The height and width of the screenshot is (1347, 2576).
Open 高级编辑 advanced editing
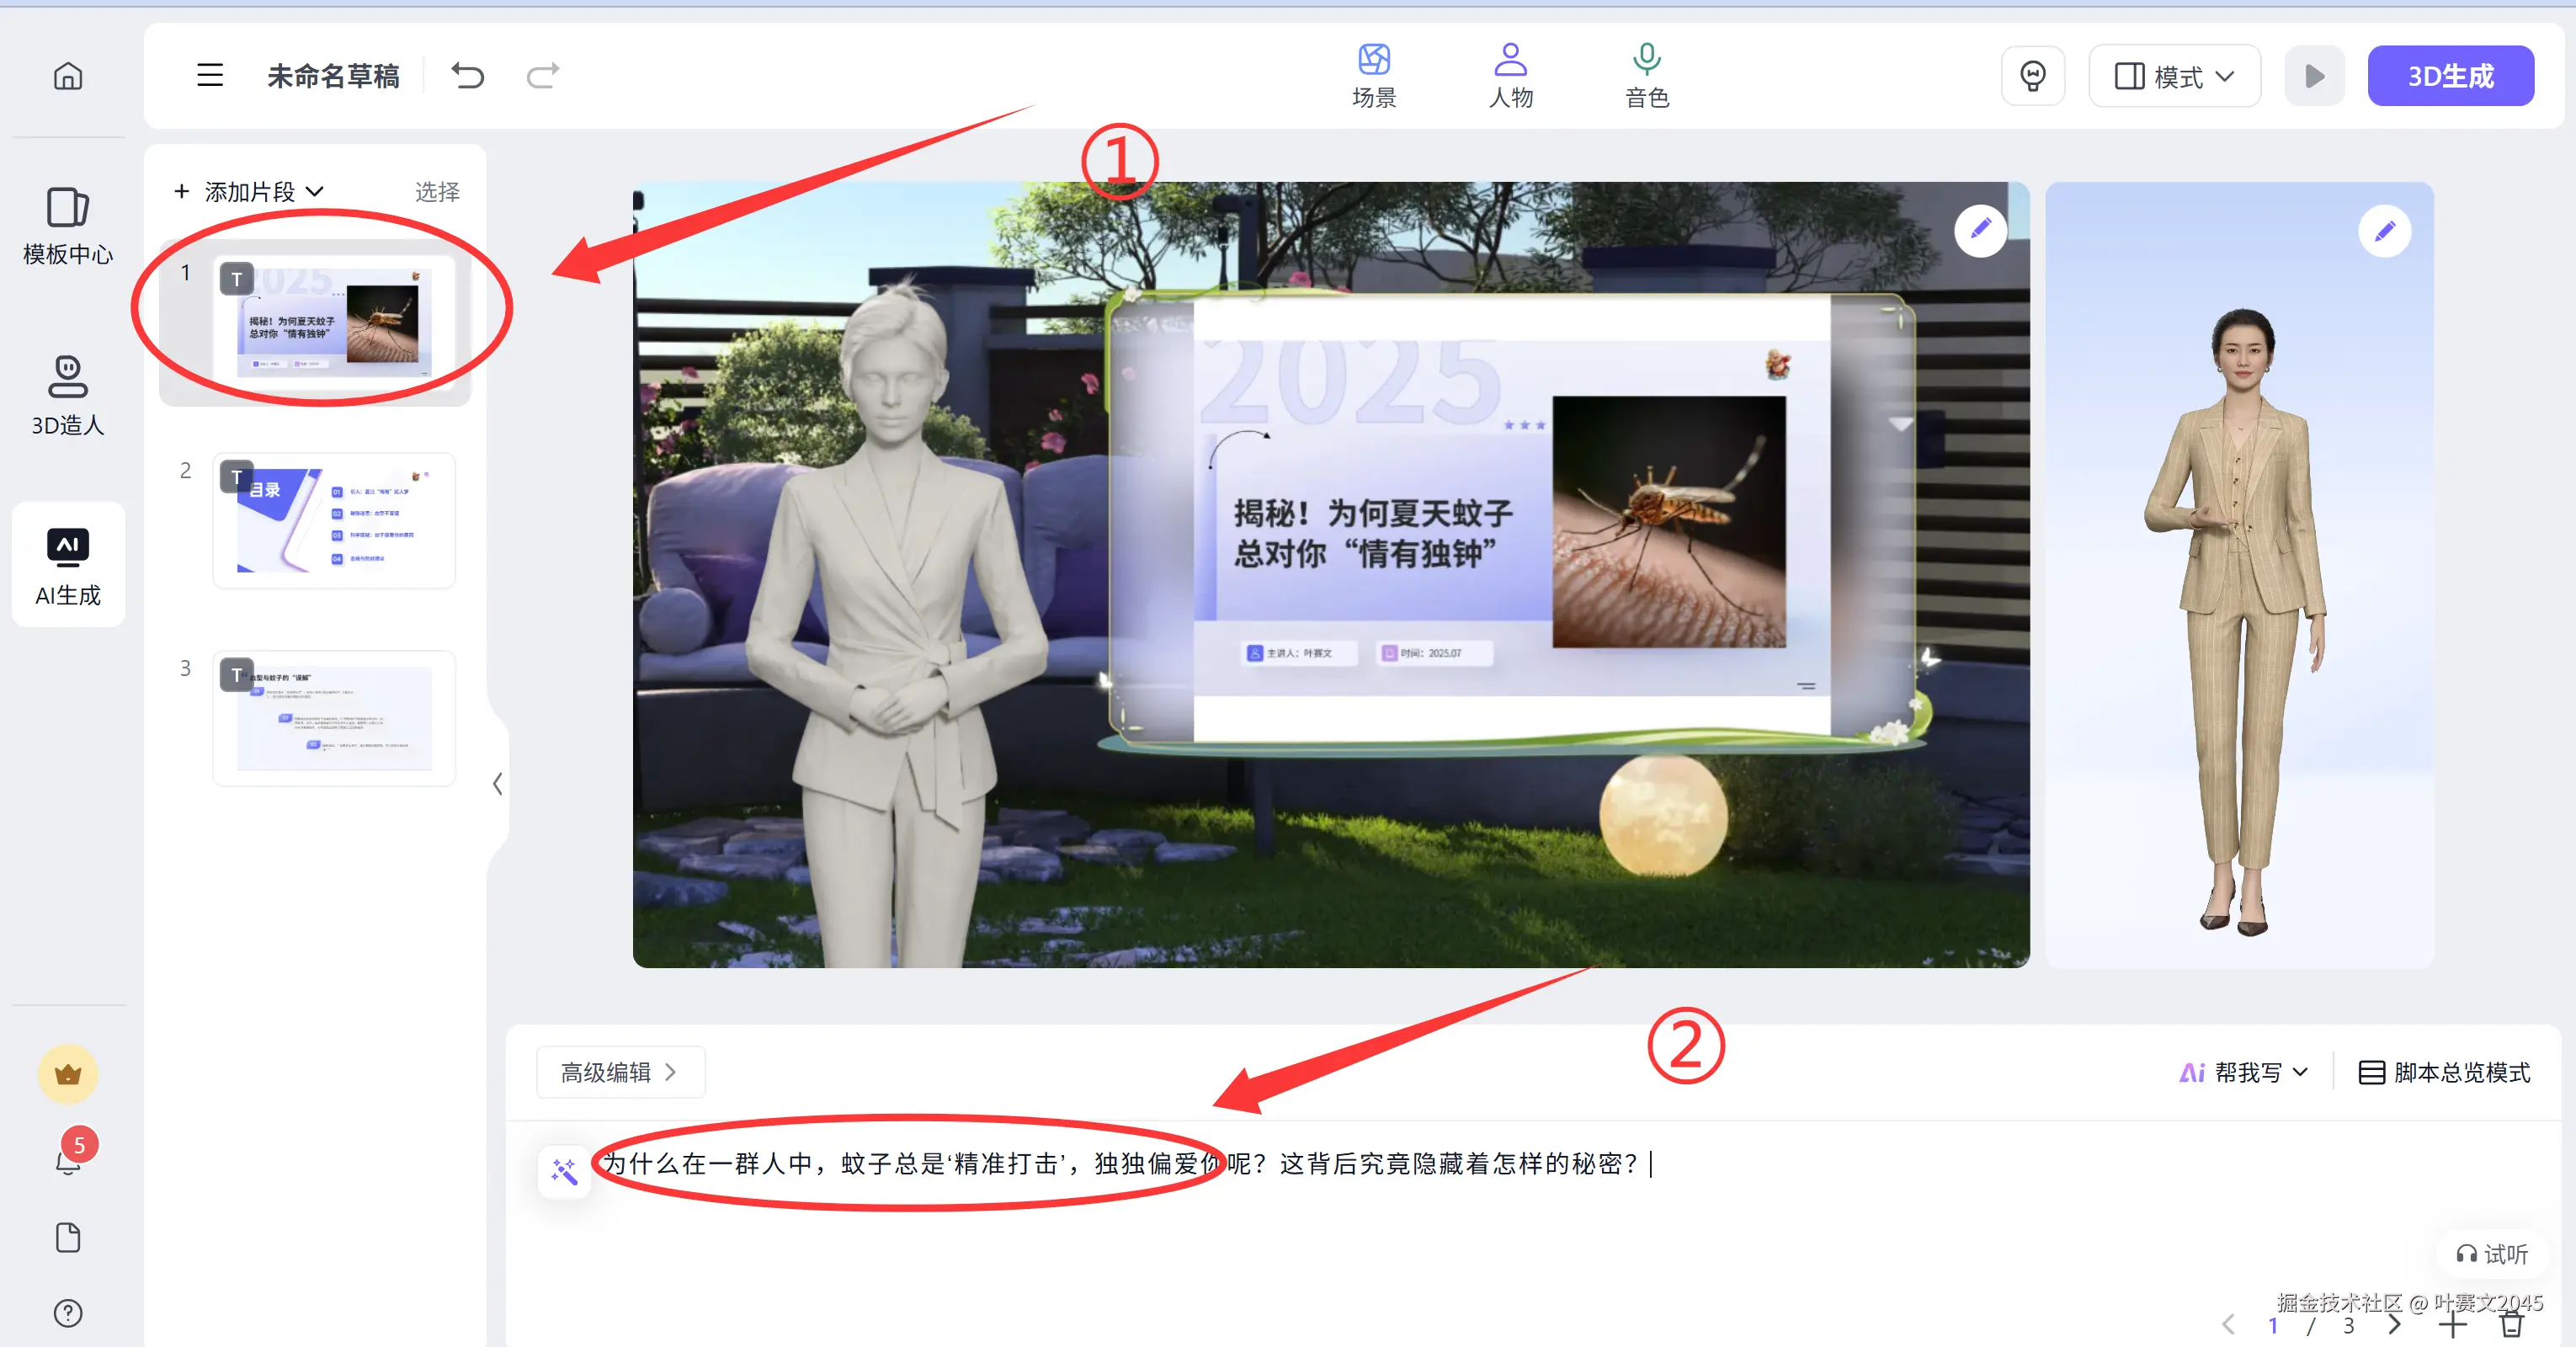point(620,1072)
